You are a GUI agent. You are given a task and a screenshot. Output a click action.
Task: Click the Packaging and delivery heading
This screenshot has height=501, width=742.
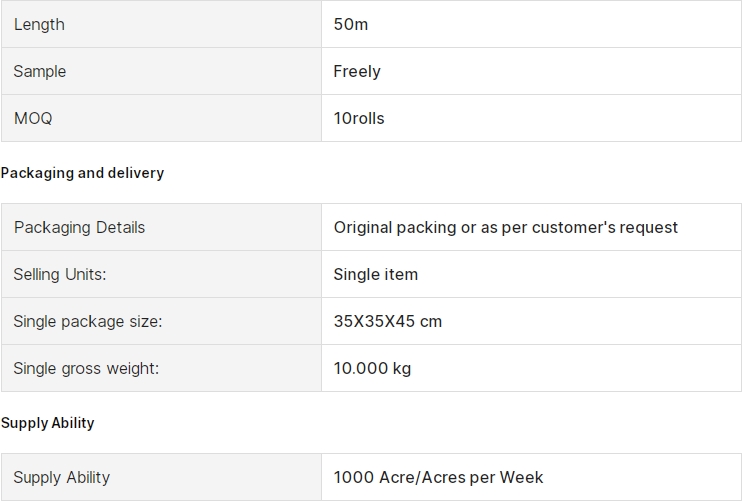click(82, 173)
